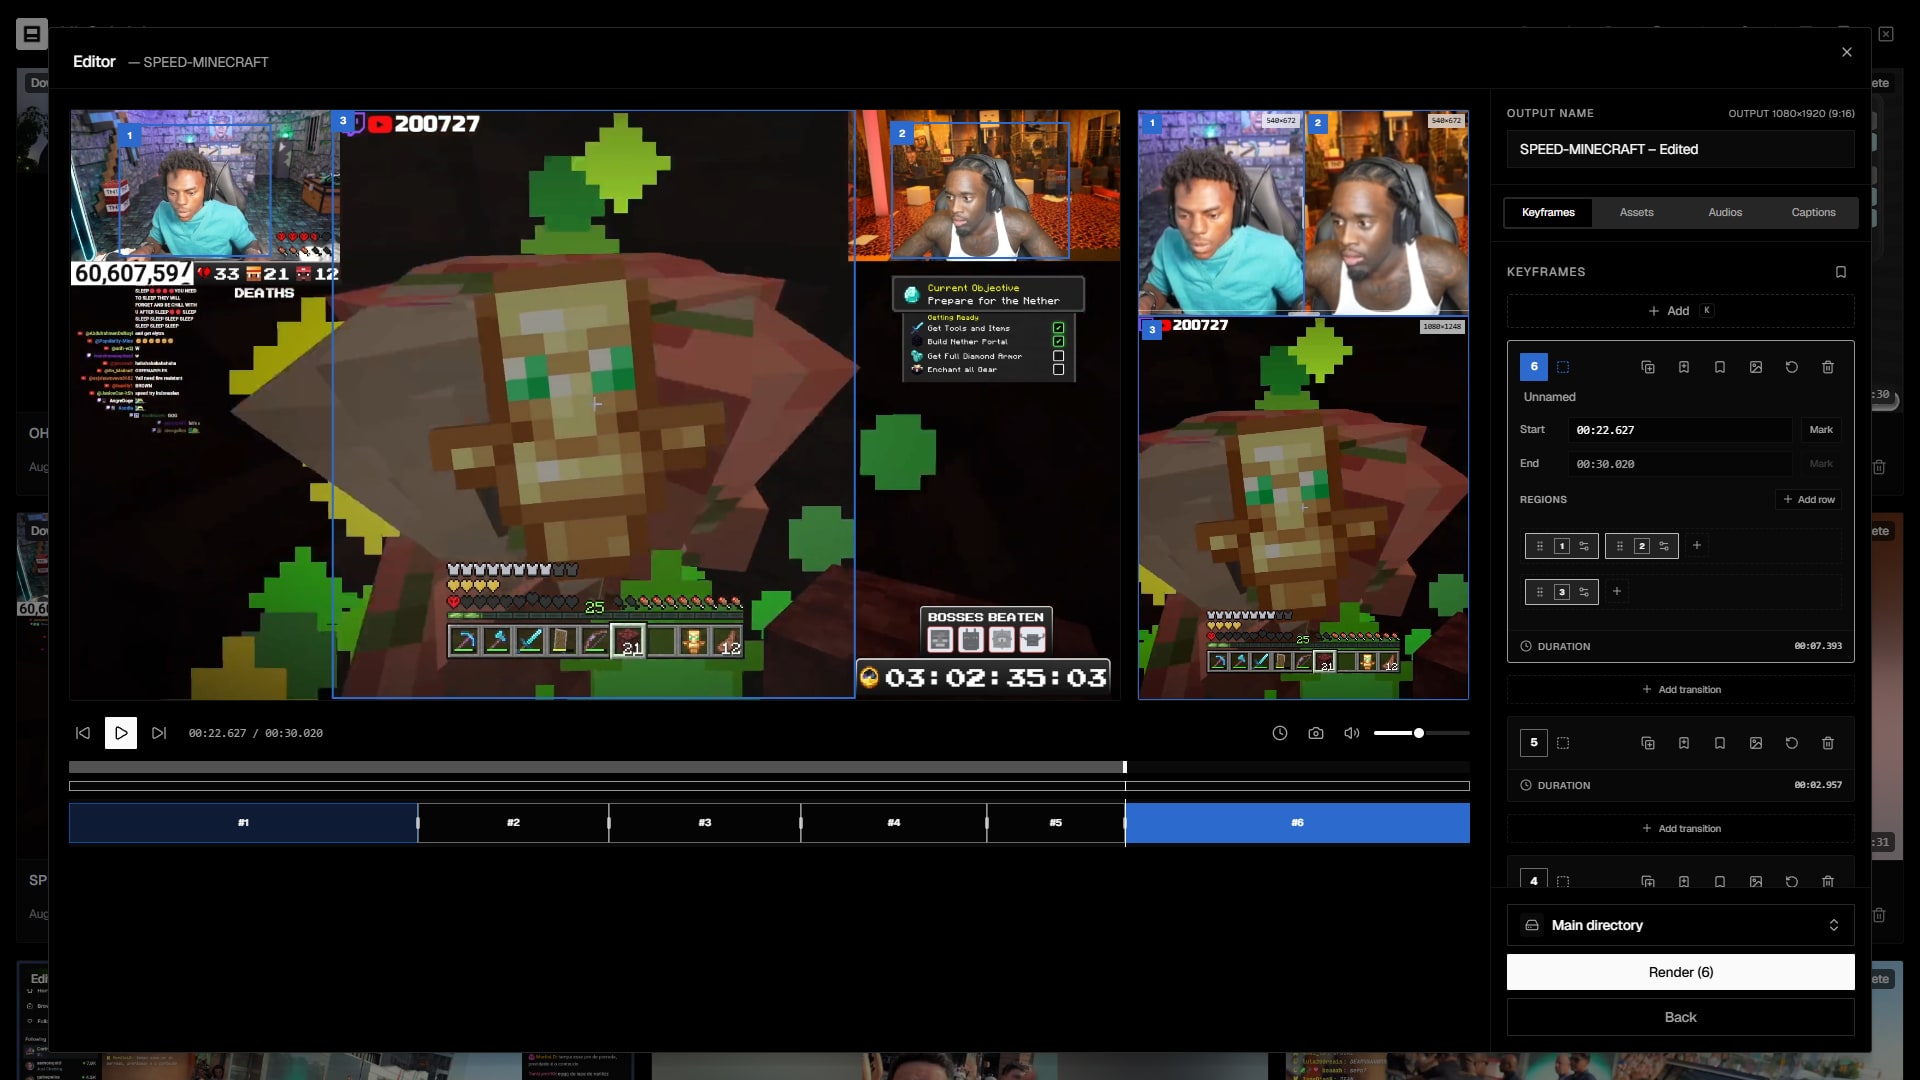Image resolution: width=1920 pixels, height=1080 pixels.
Task: Edit the output name field
Action: click(1680, 149)
